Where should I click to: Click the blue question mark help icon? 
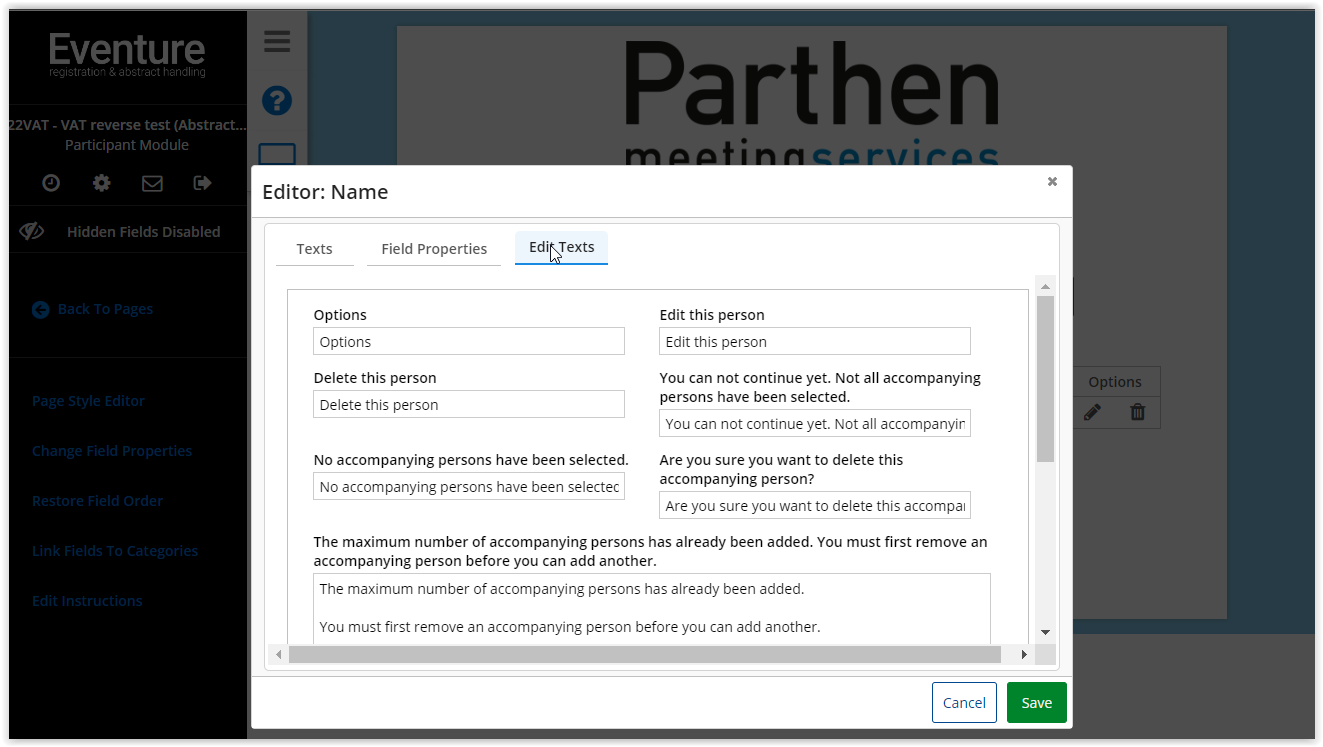pyautogui.click(x=277, y=100)
